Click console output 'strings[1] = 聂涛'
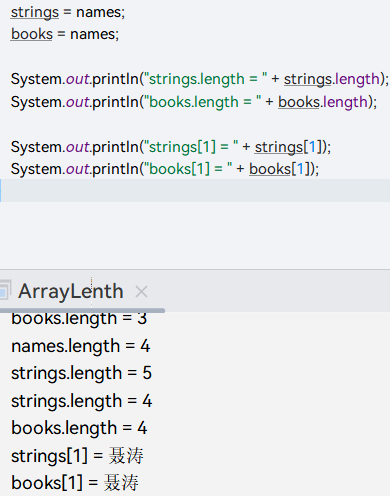 (x=77, y=456)
